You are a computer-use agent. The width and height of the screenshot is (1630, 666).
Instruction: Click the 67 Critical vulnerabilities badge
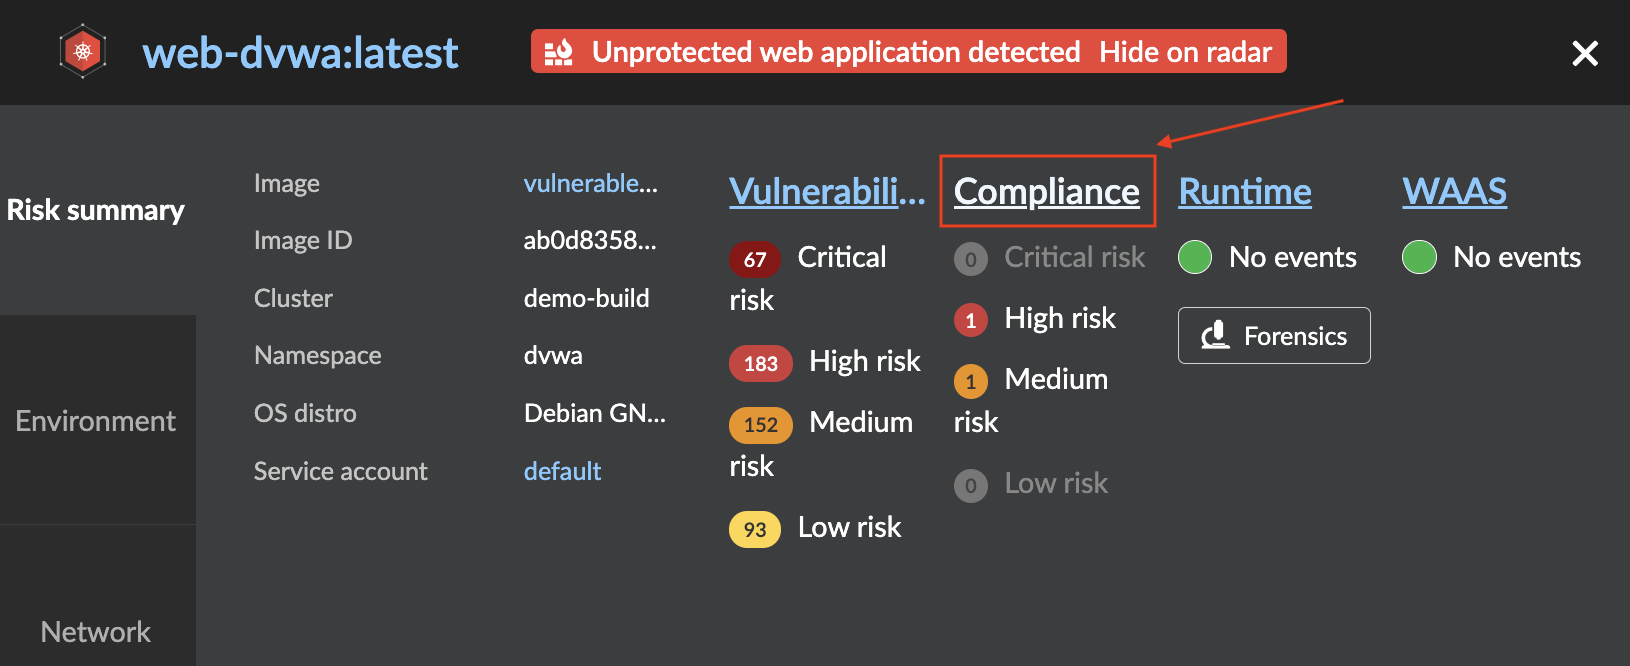coord(755,260)
